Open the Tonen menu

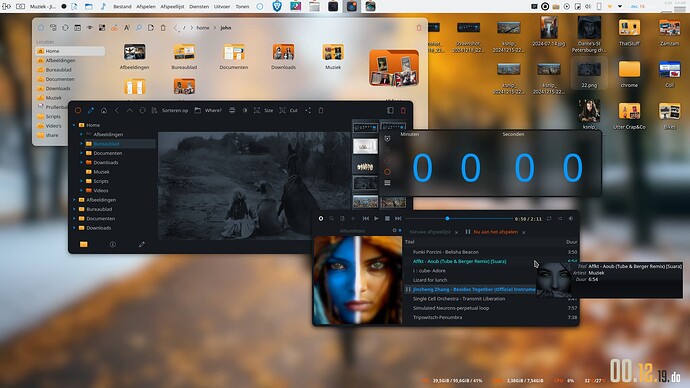[x=242, y=7]
